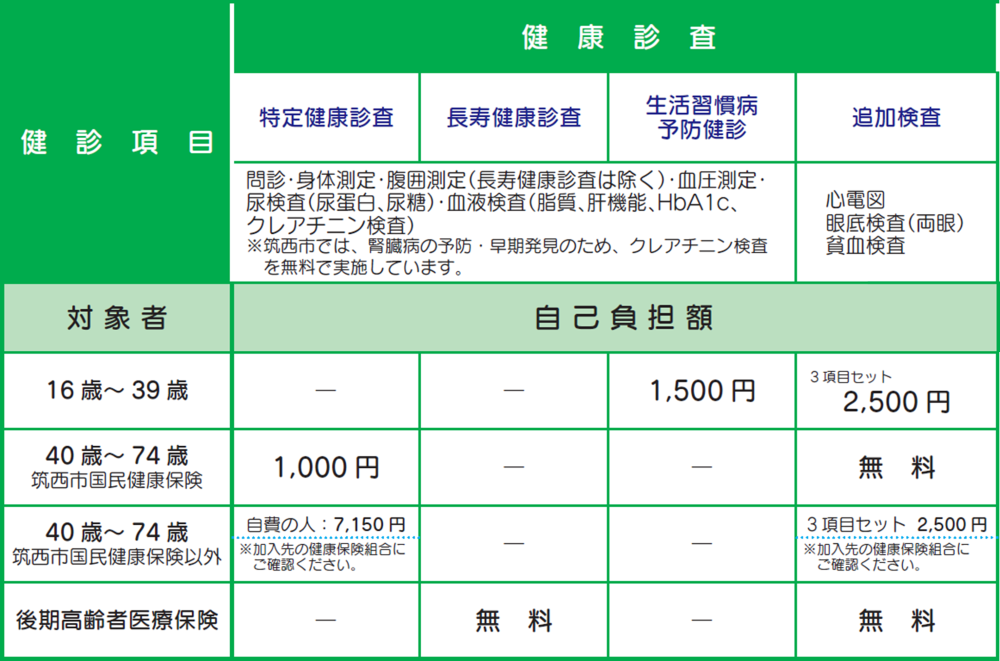1000x661 pixels.
Task: Click the 無料 cell under 長寿健康診査
Action: click(513, 619)
